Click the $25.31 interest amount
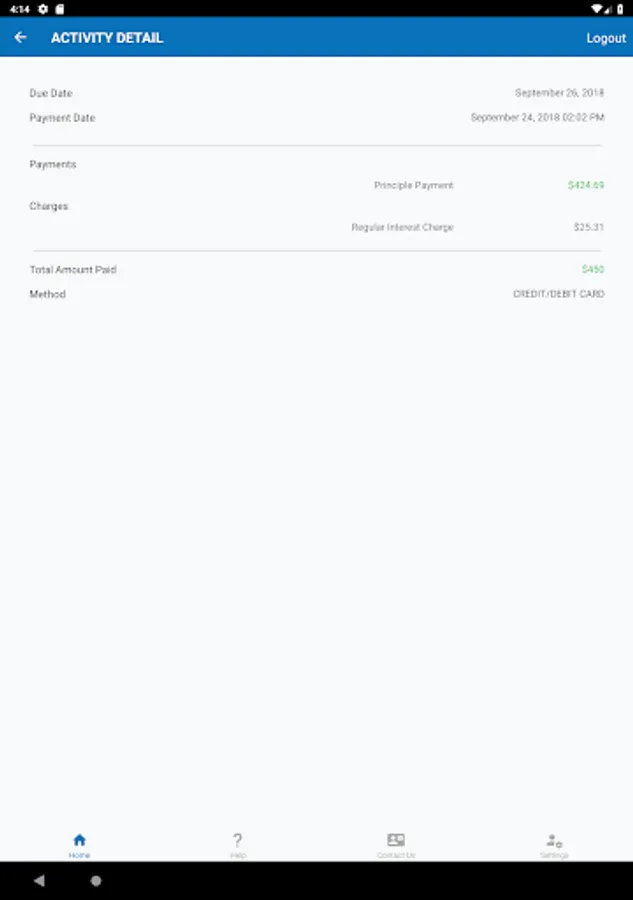The height and width of the screenshot is (900, 633). point(588,227)
